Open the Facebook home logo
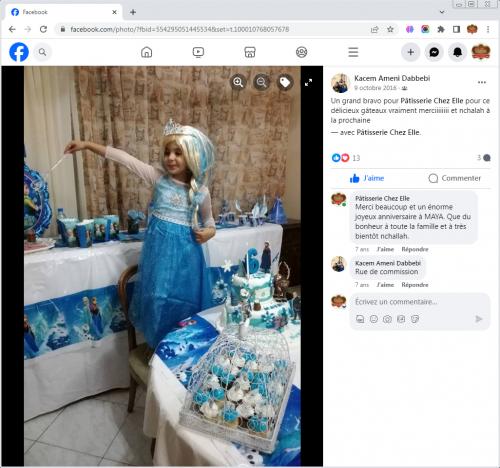The height and width of the screenshot is (468, 500). (19, 52)
